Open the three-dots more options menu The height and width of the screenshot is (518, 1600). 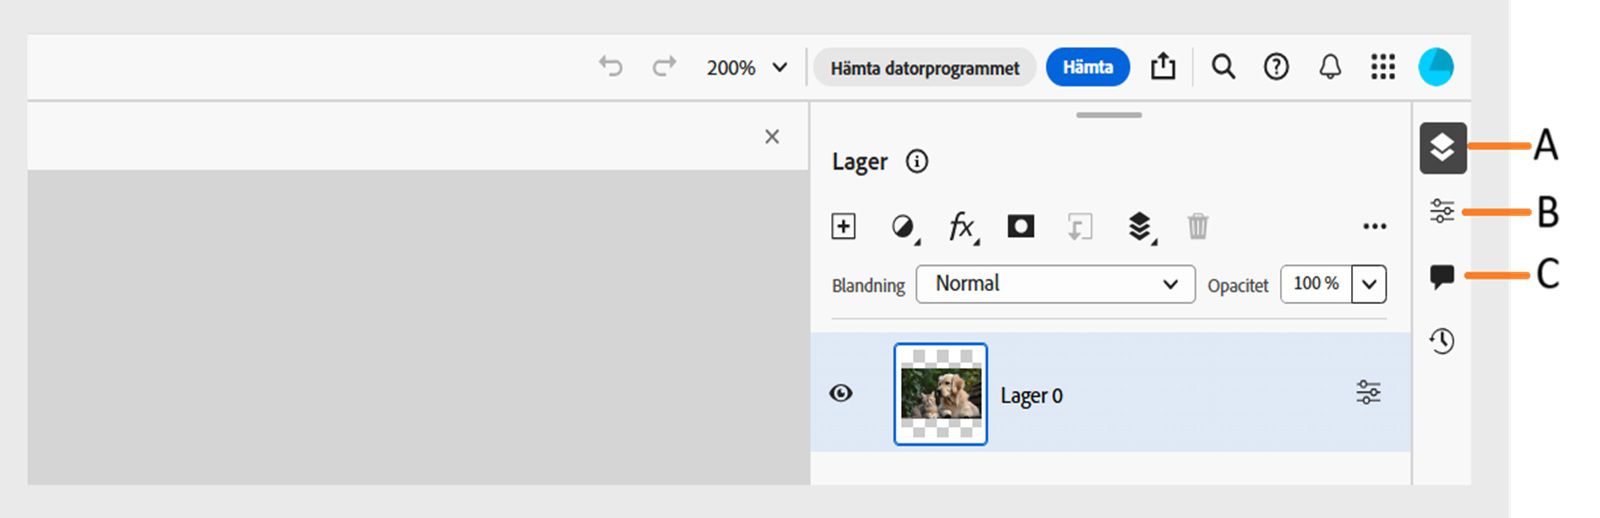pyautogui.click(x=1375, y=227)
